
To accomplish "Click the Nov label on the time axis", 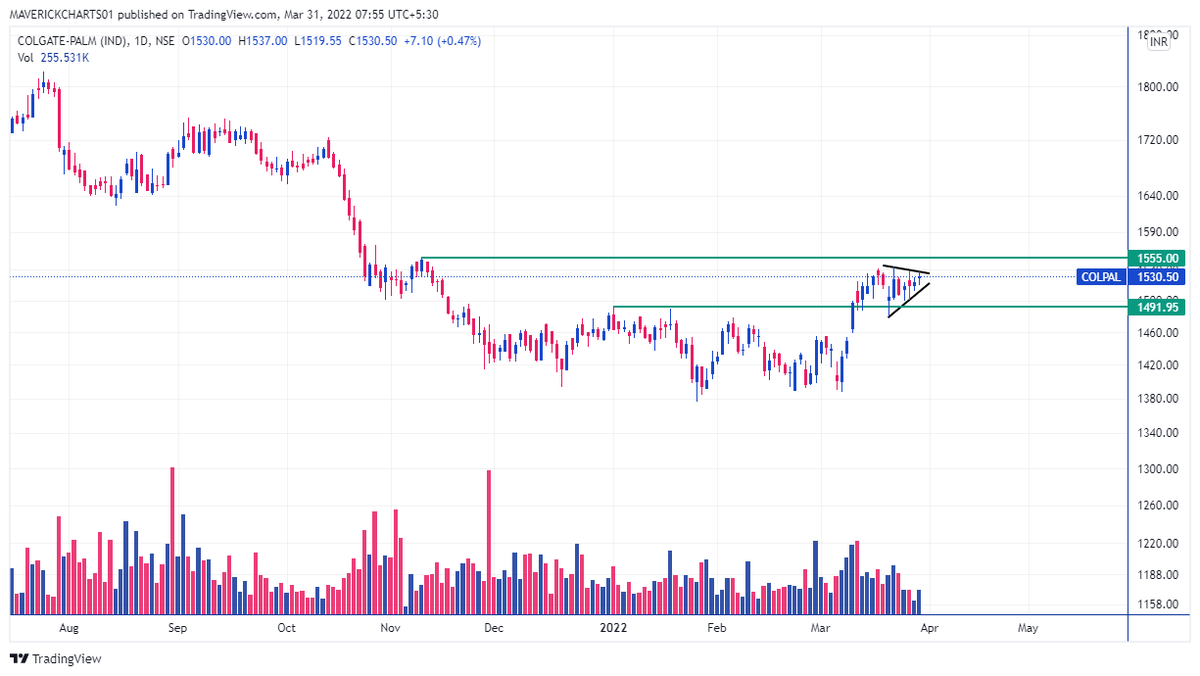I will (x=391, y=629).
